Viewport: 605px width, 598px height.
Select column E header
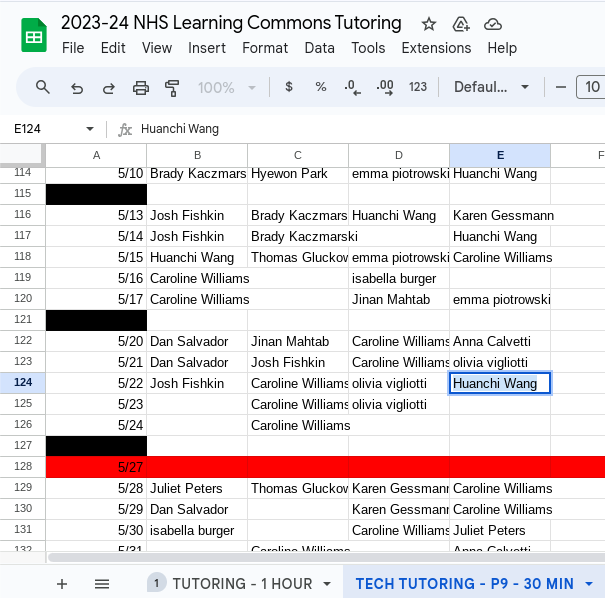[500, 155]
